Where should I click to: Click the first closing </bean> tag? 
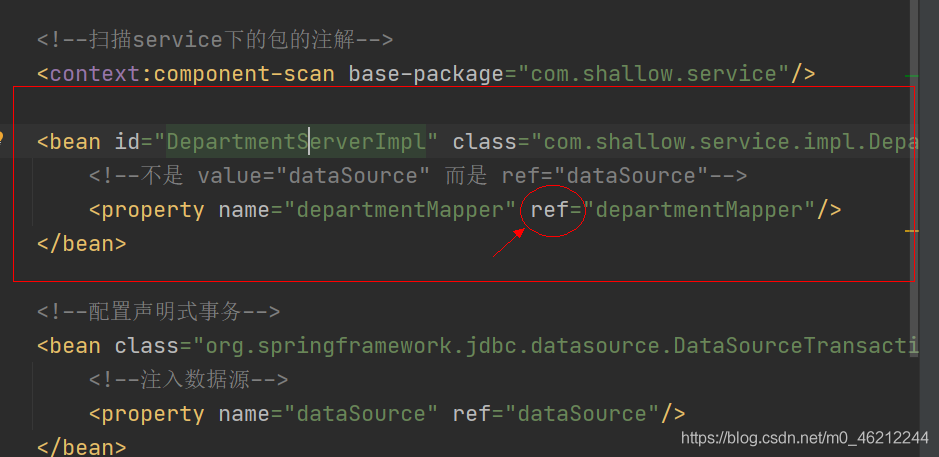point(81,243)
